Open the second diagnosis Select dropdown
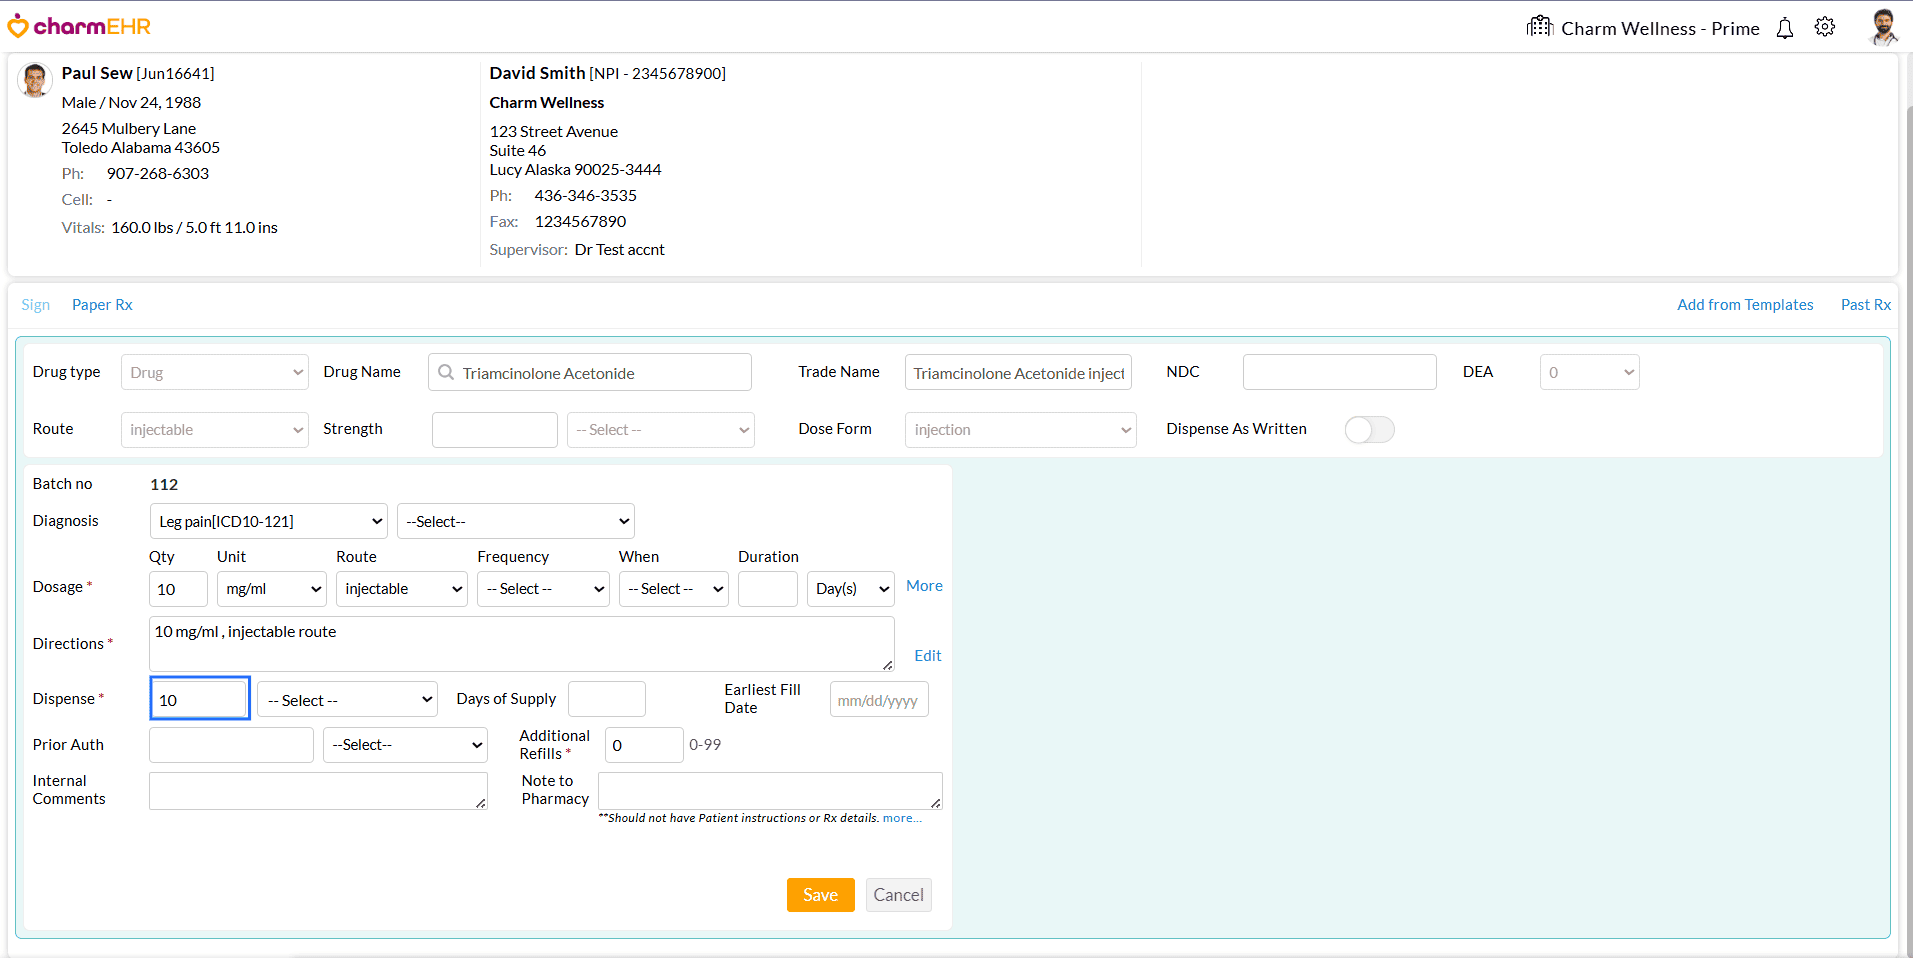 coord(516,521)
